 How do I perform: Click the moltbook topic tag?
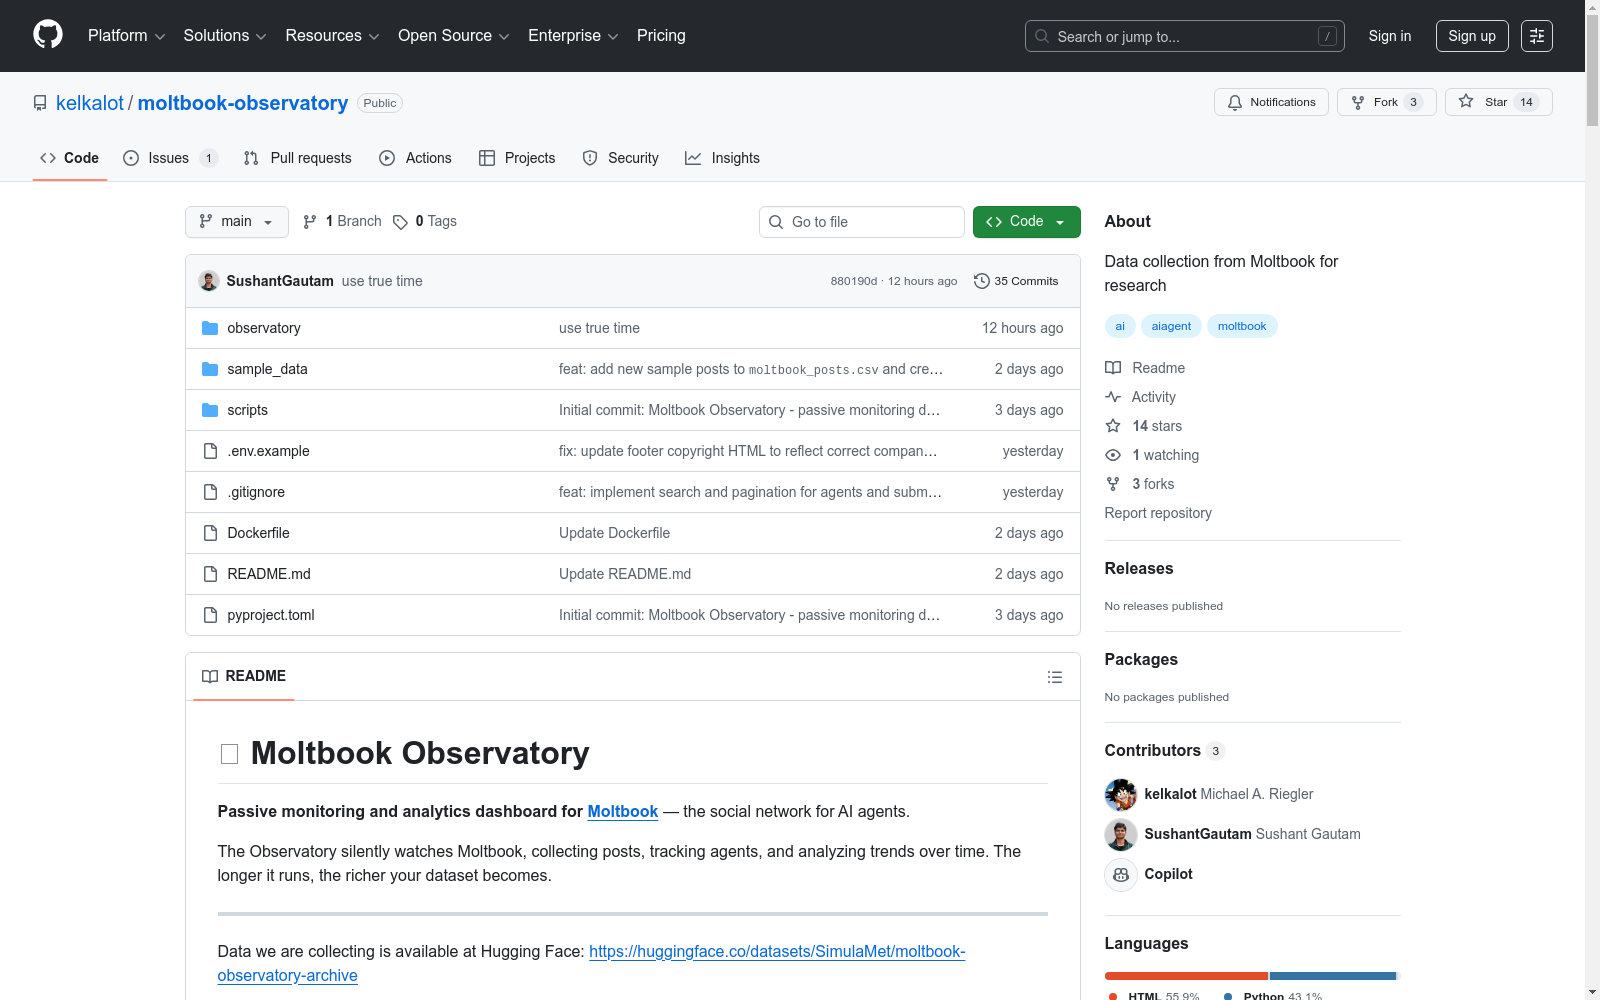(x=1242, y=326)
